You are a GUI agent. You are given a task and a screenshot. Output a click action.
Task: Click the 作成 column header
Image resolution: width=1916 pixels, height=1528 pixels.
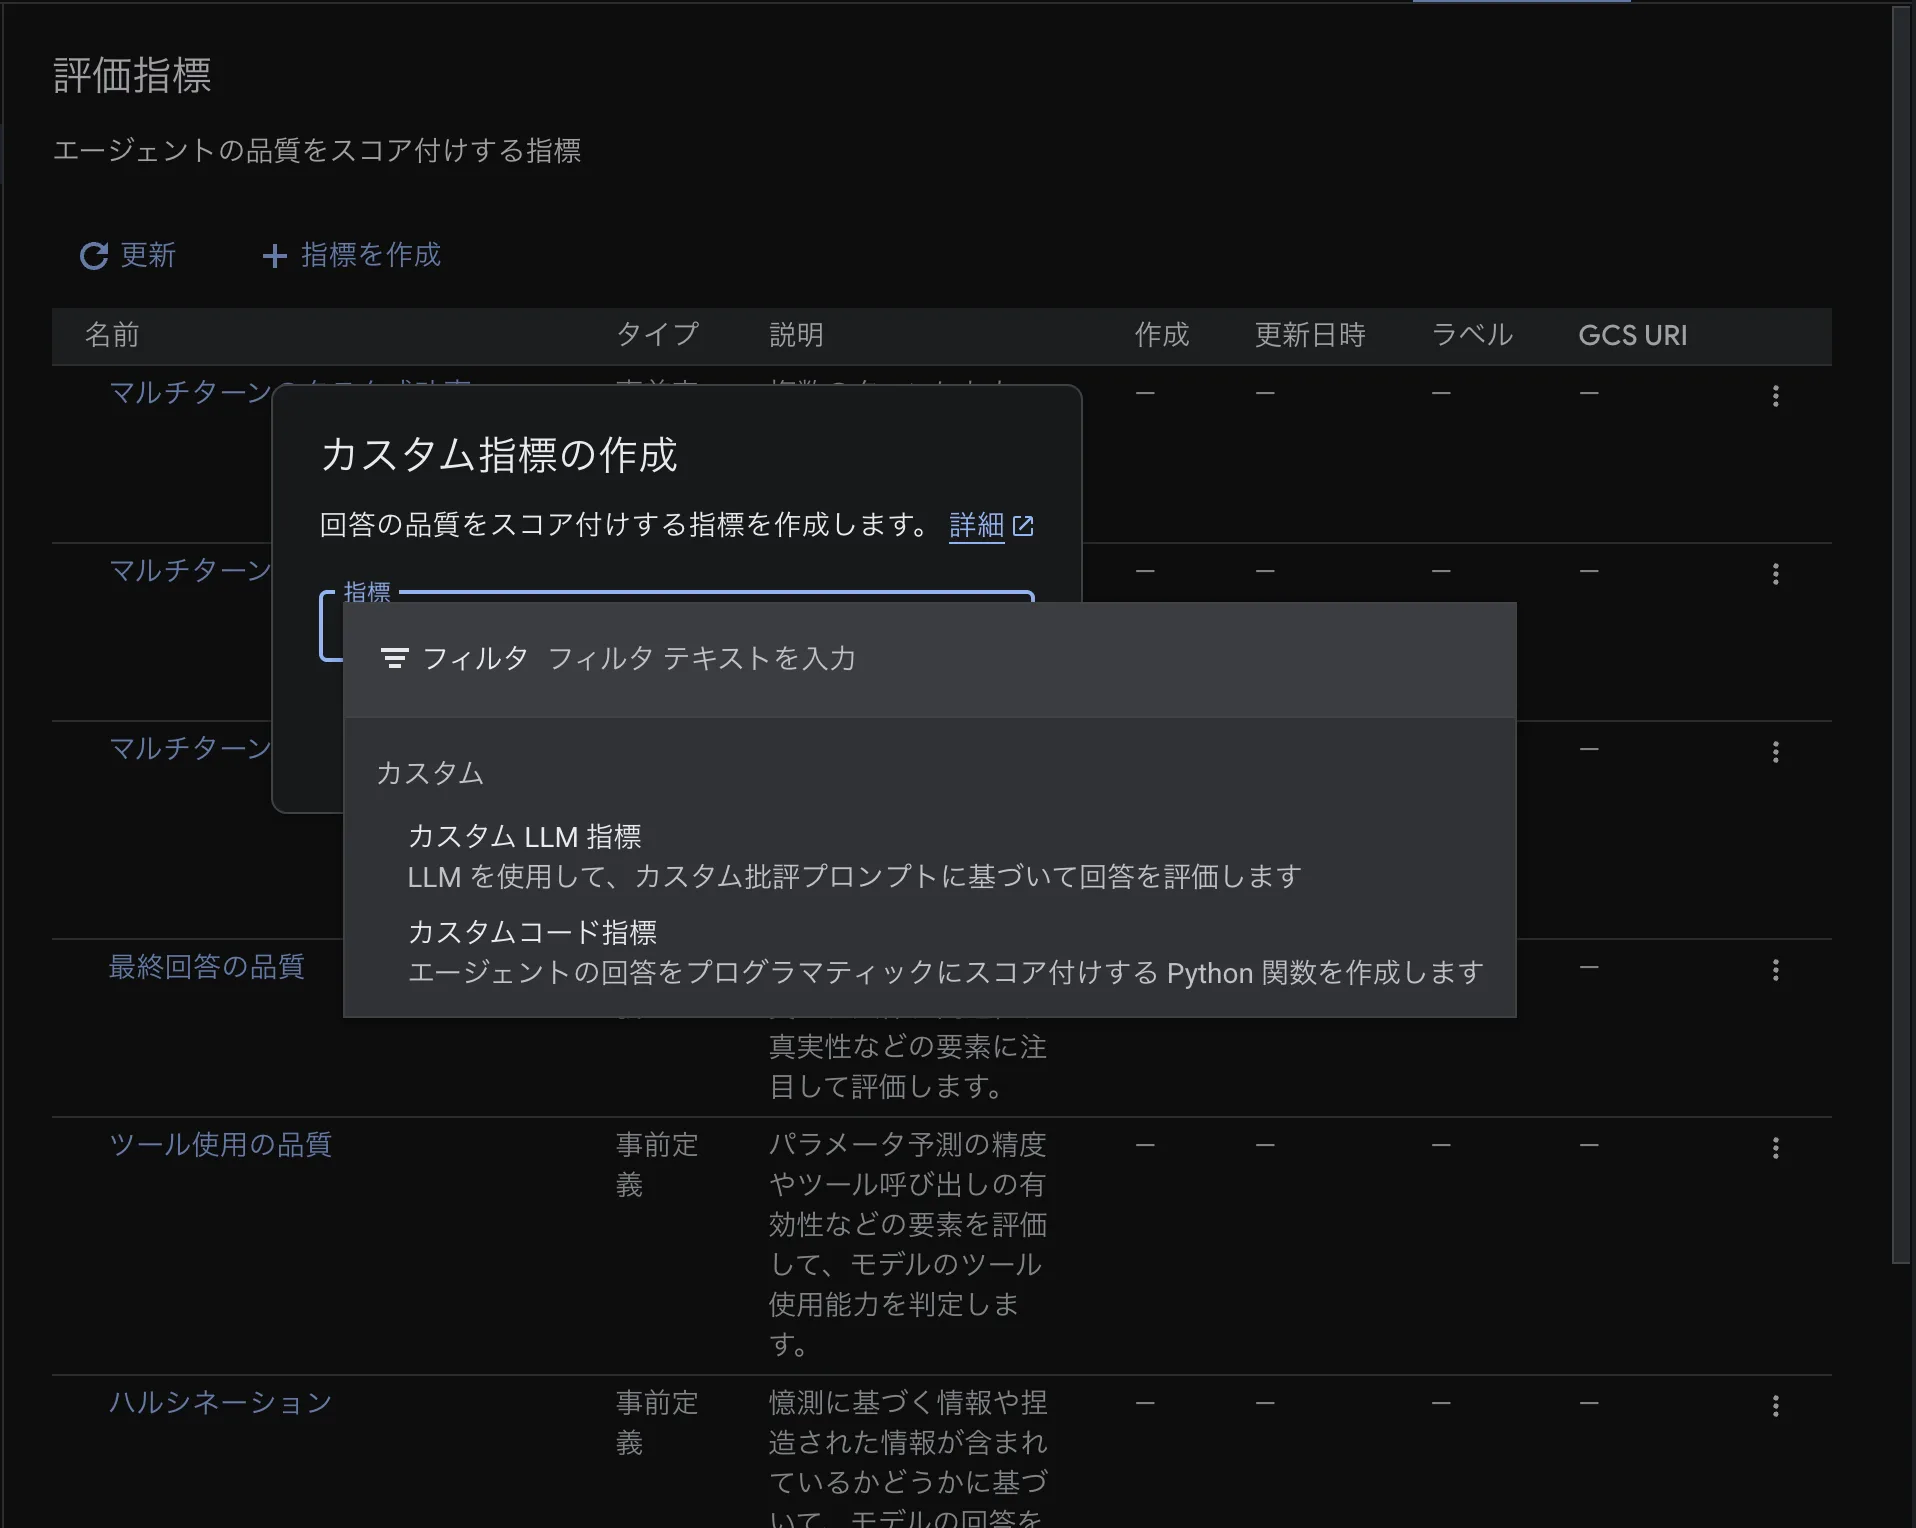pos(1162,335)
